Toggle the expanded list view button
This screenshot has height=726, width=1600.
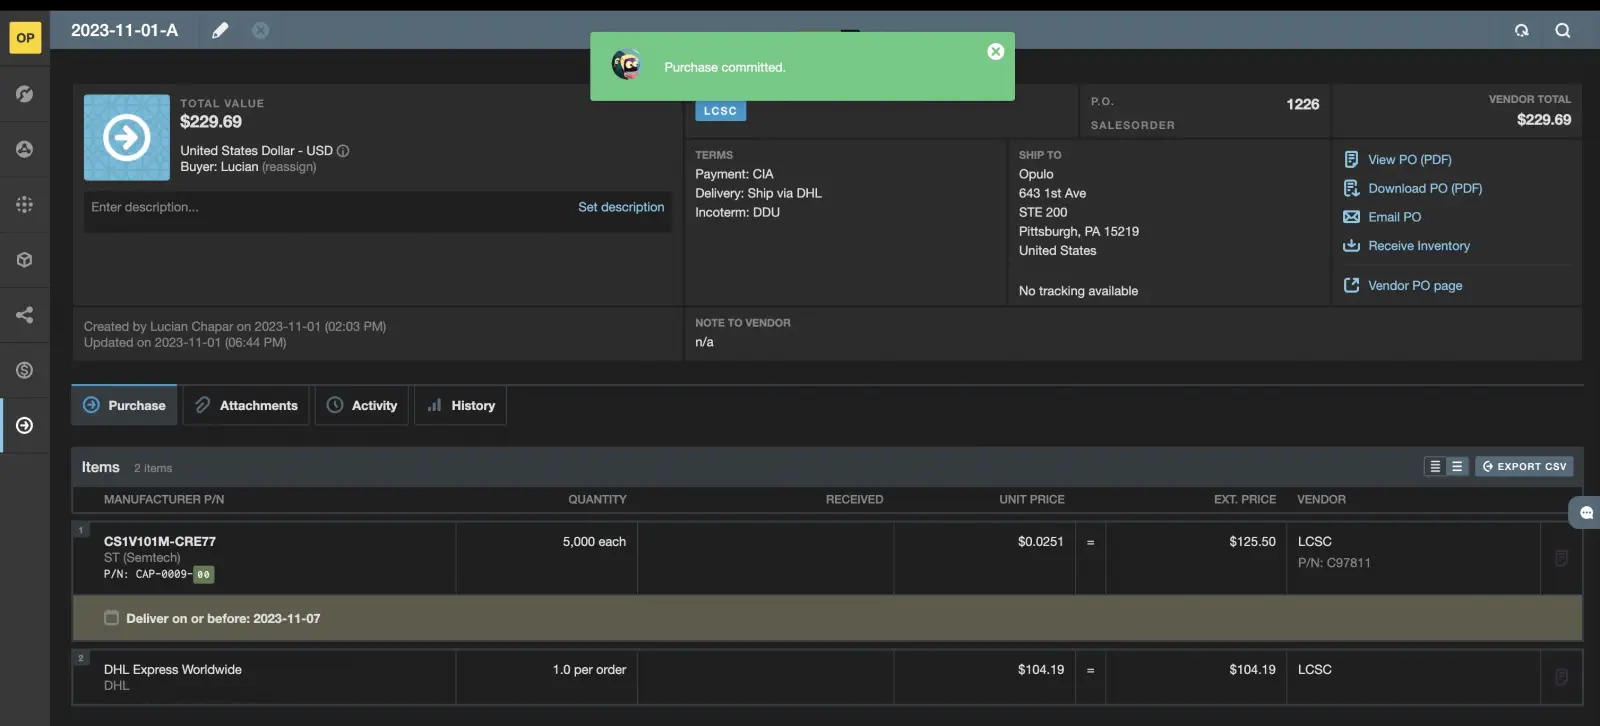tap(1457, 466)
